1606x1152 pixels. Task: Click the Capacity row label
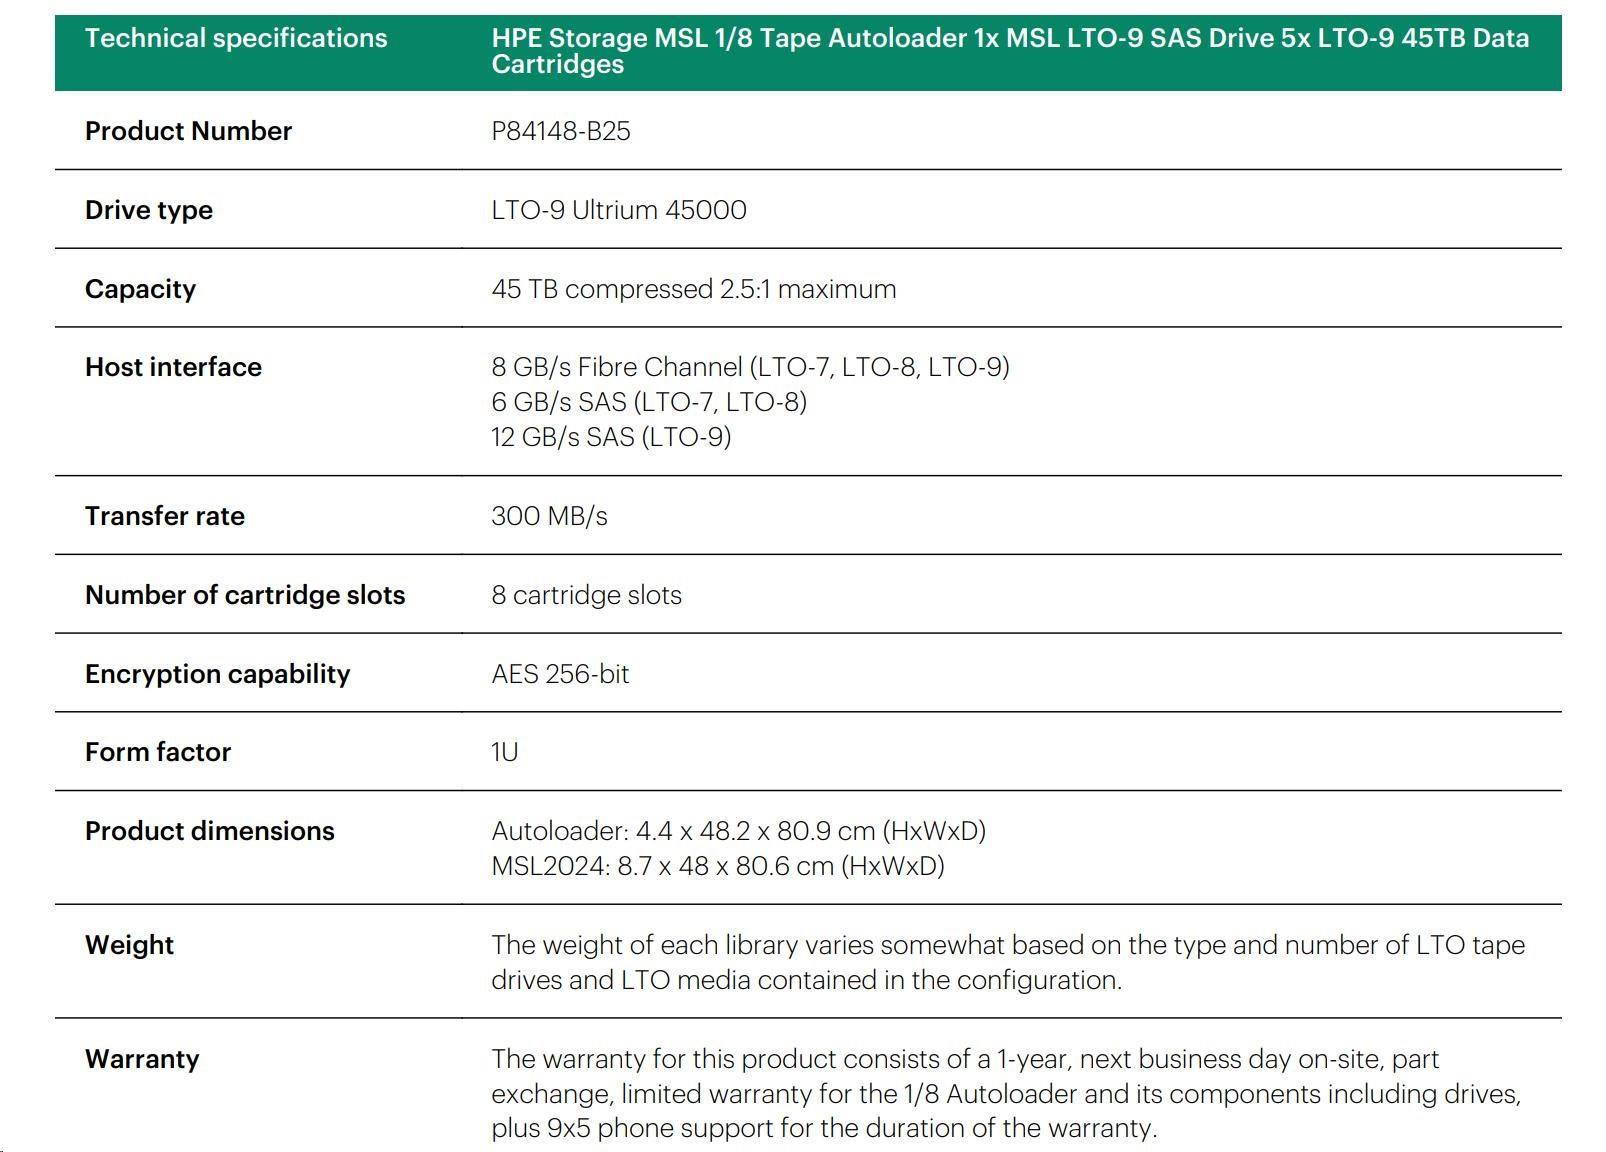140,289
